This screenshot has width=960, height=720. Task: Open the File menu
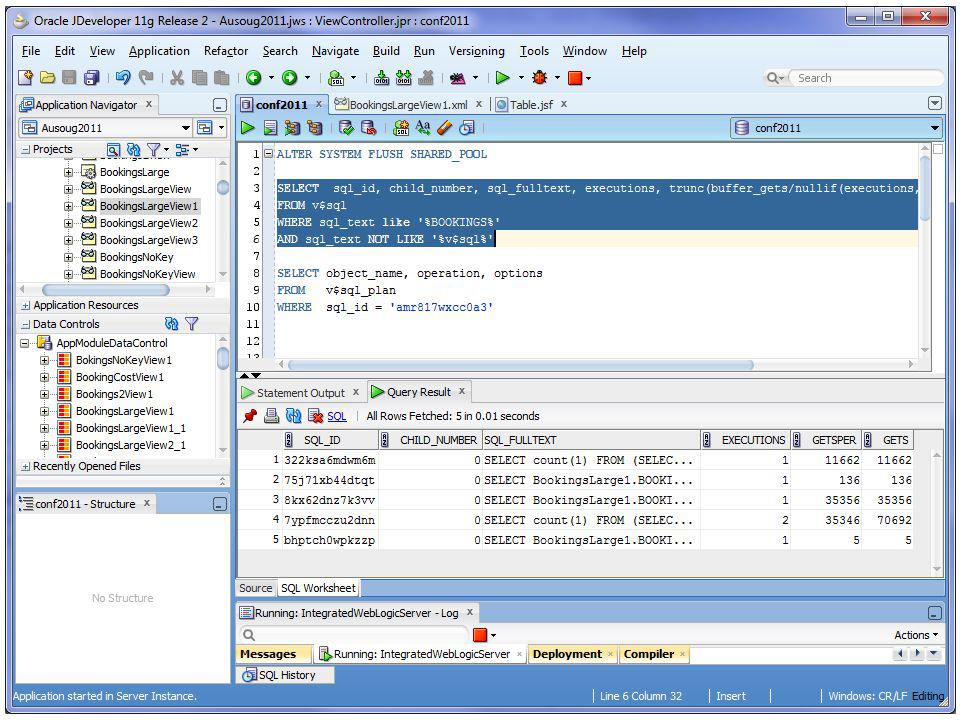[31, 51]
